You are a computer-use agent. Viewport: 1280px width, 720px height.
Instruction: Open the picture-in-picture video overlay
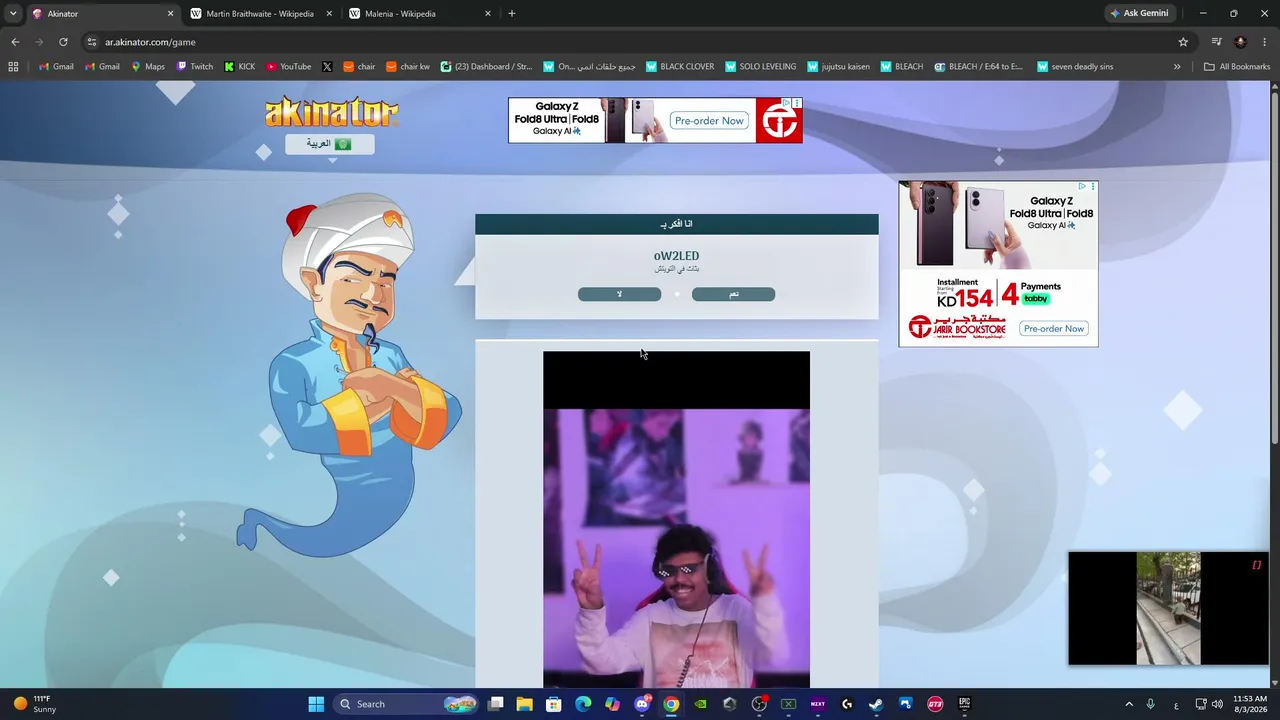(x=1168, y=608)
